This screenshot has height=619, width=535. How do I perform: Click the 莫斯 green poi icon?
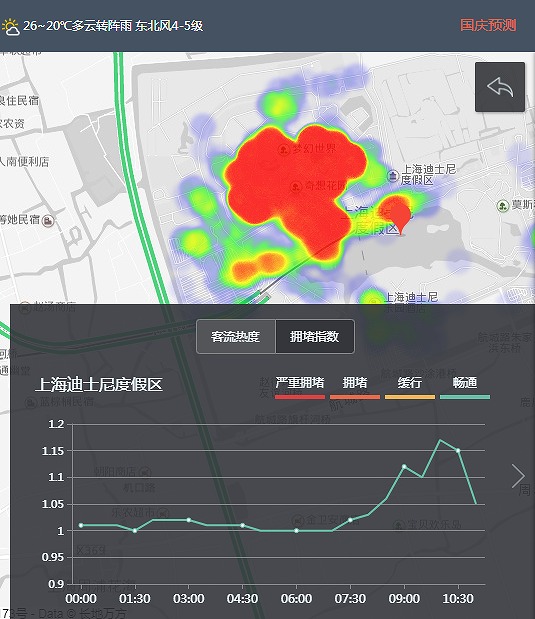pos(502,206)
